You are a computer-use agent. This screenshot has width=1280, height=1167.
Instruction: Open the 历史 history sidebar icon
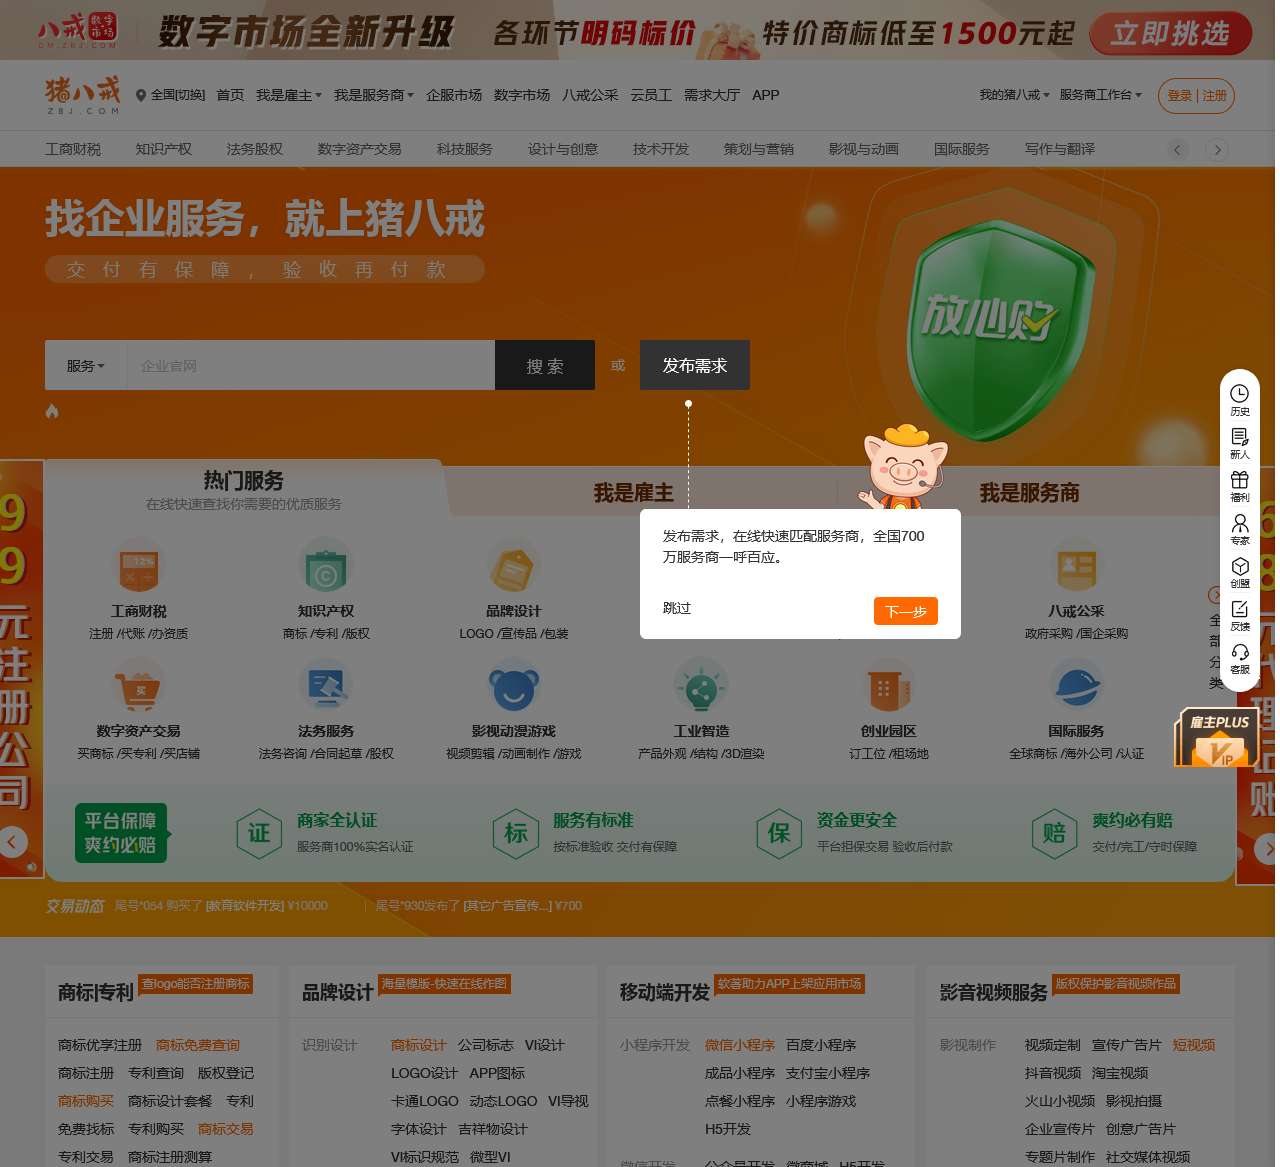[1239, 400]
